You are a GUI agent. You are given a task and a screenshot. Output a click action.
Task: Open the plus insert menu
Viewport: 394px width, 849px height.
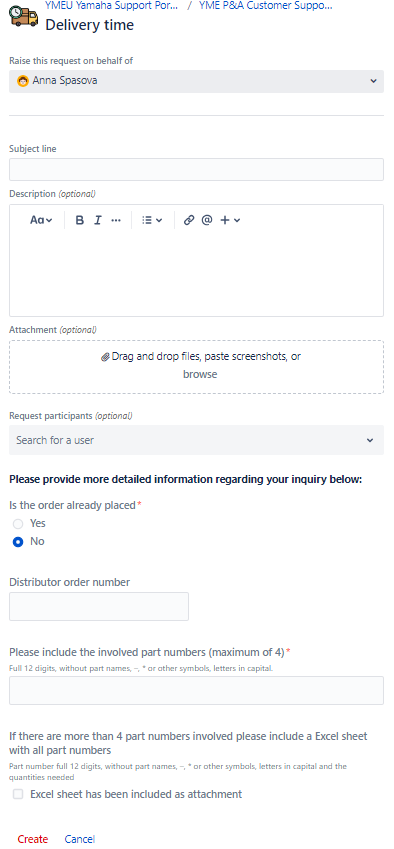[230, 220]
